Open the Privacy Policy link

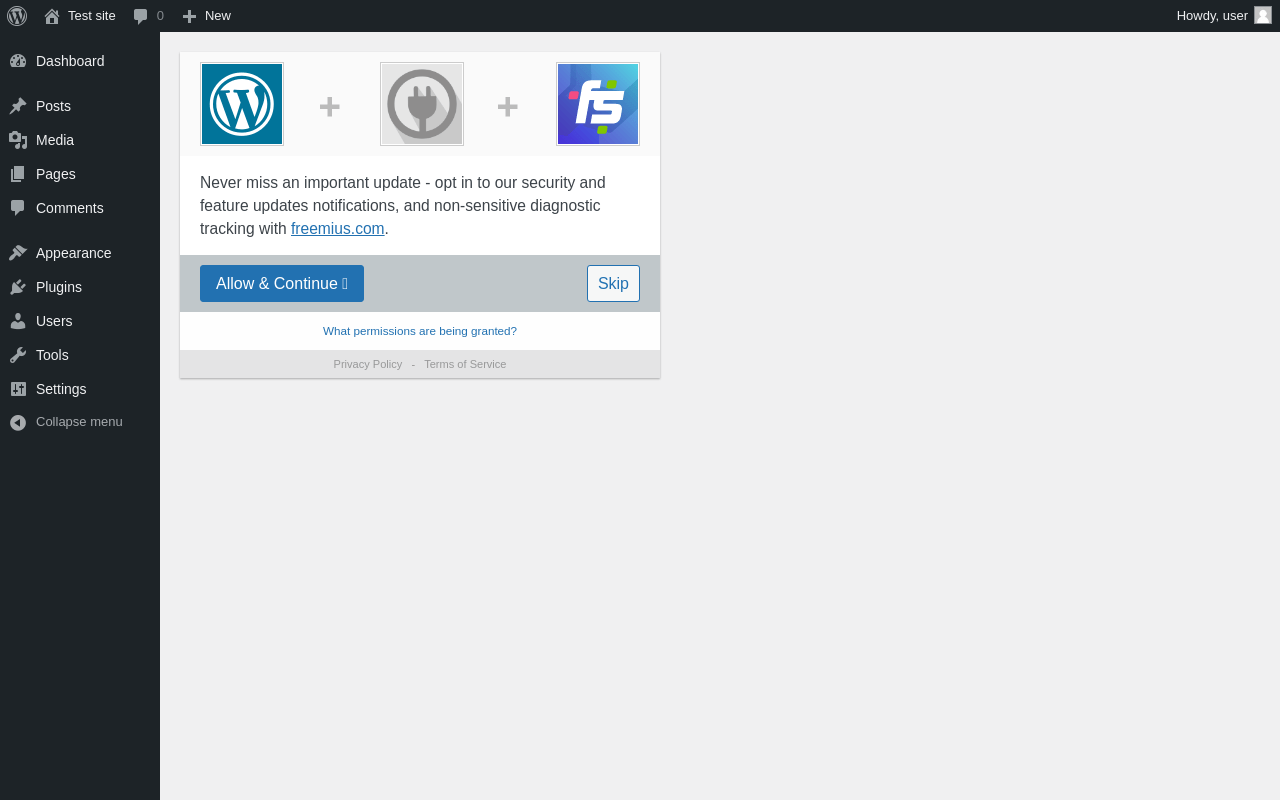pos(368,364)
